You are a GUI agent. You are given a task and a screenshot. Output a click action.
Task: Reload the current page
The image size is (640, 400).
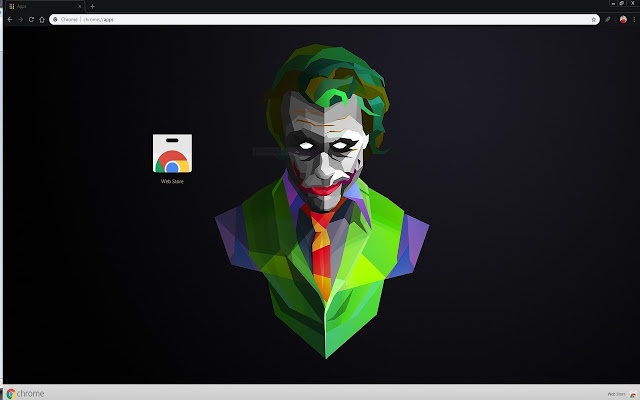click(31, 19)
